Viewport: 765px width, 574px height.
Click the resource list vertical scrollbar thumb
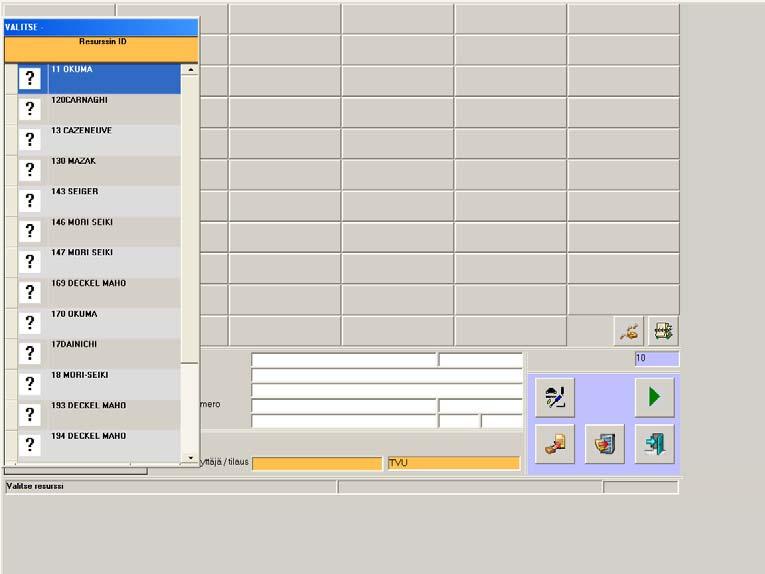(190, 218)
